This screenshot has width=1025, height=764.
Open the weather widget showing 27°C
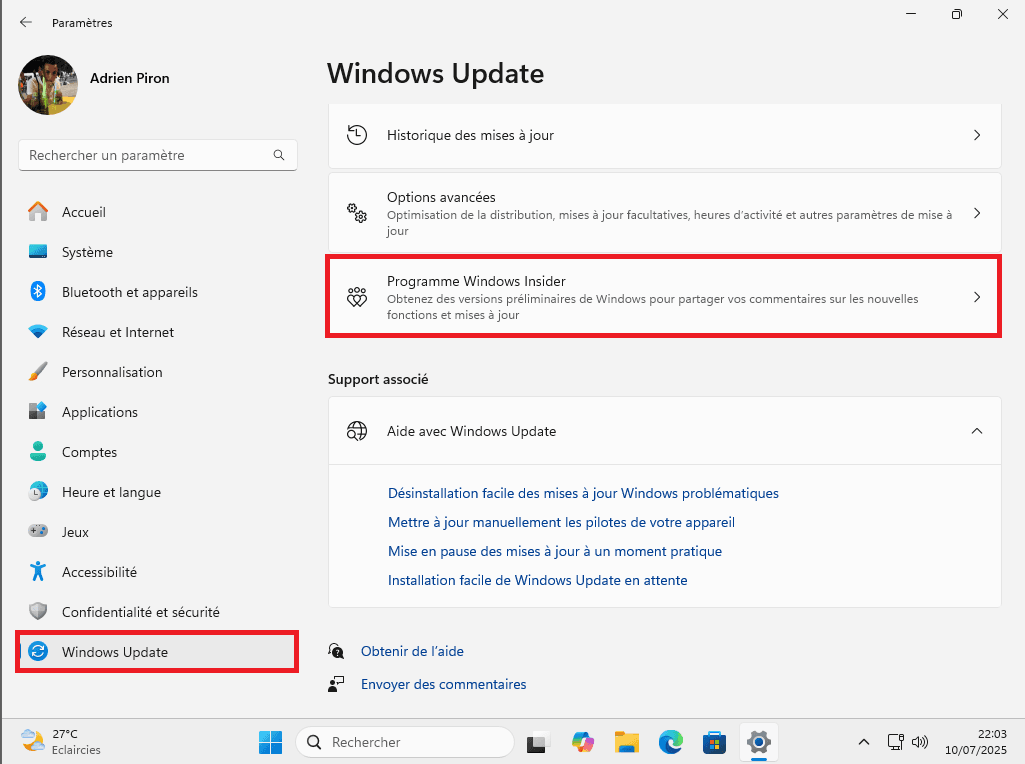(60, 741)
